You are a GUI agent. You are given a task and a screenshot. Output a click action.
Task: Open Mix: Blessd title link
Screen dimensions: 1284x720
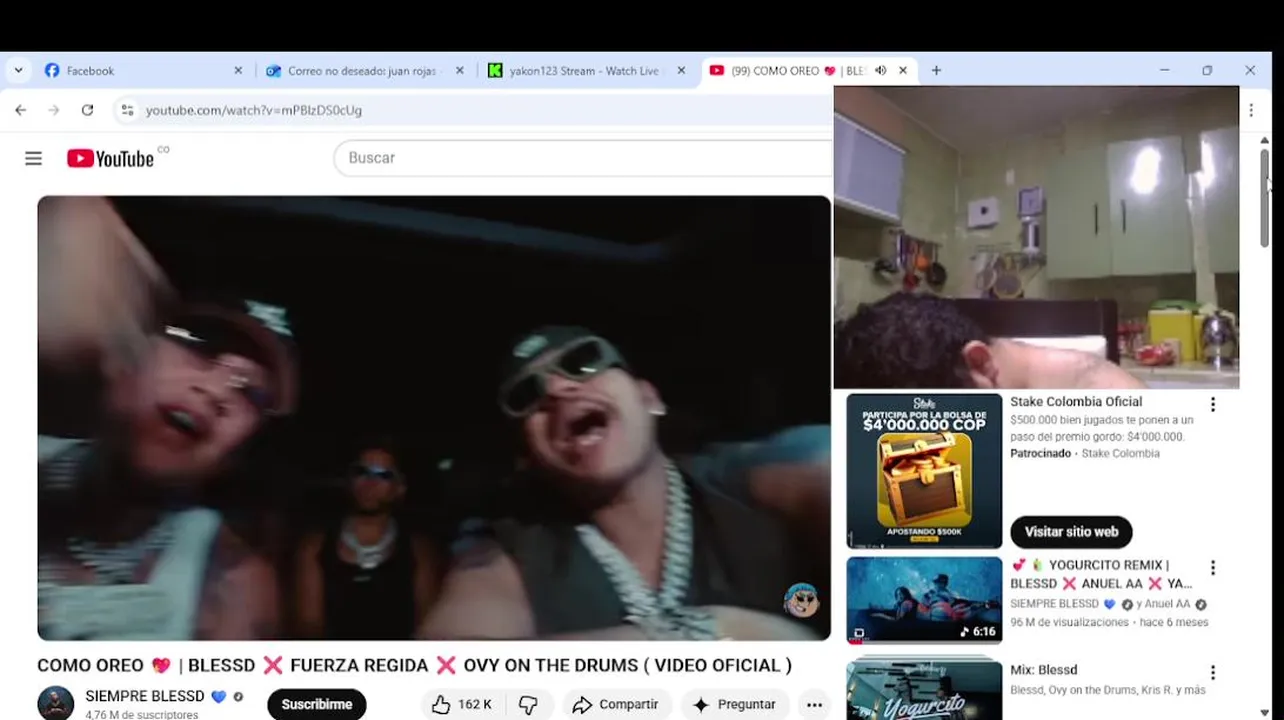(x=1043, y=670)
